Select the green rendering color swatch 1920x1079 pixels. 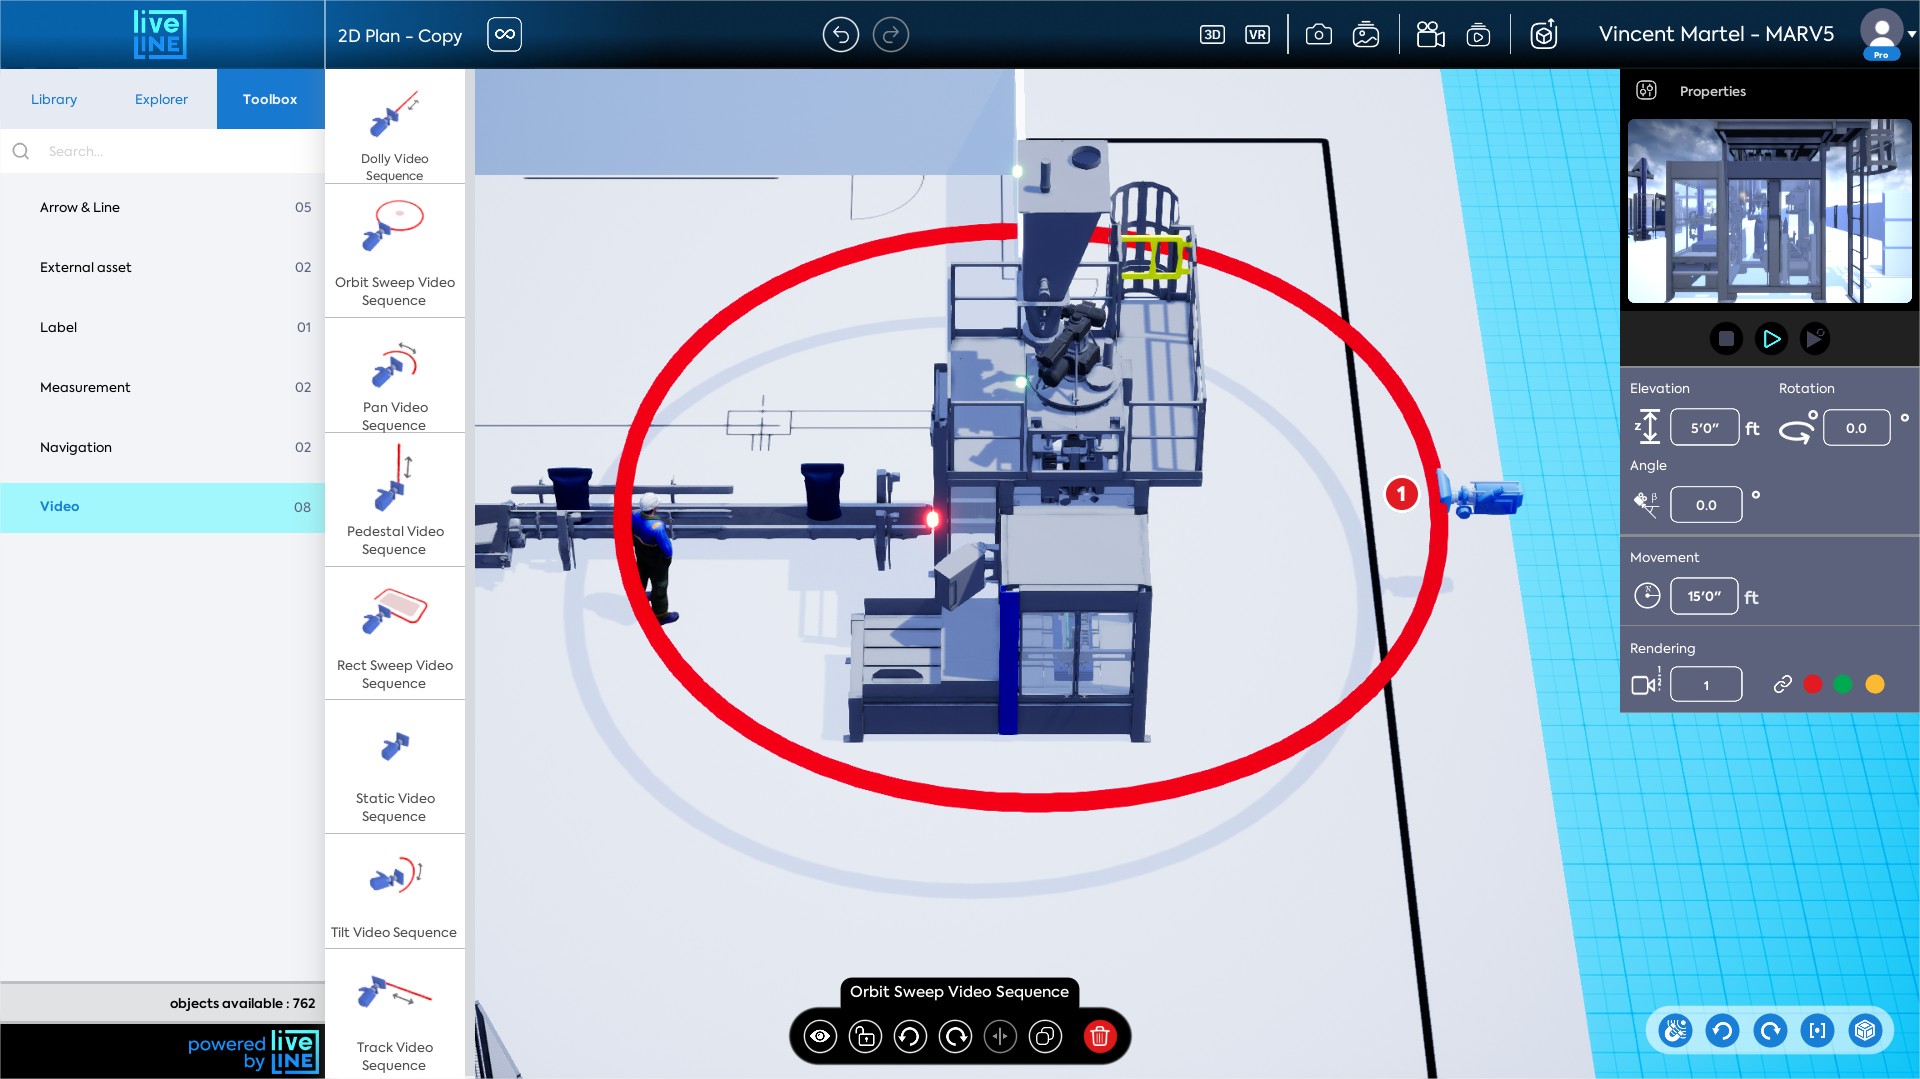[1843, 684]
